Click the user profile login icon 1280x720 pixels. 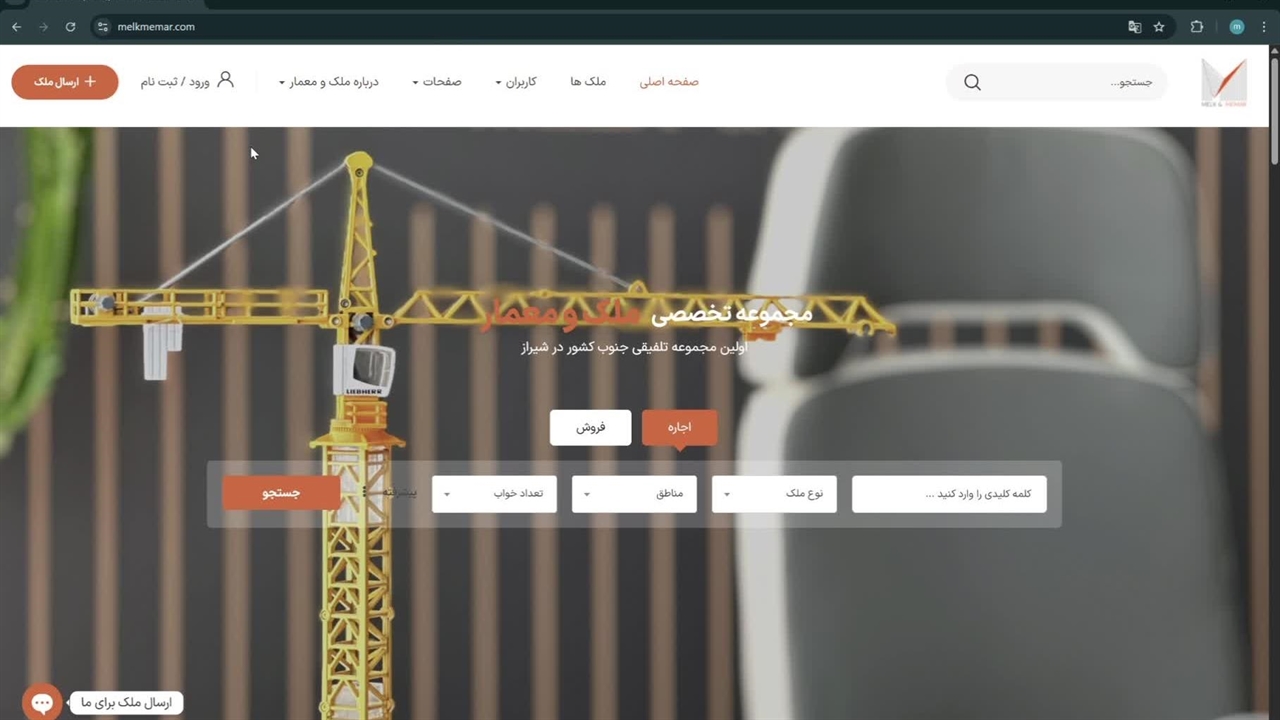pos(225,80)
